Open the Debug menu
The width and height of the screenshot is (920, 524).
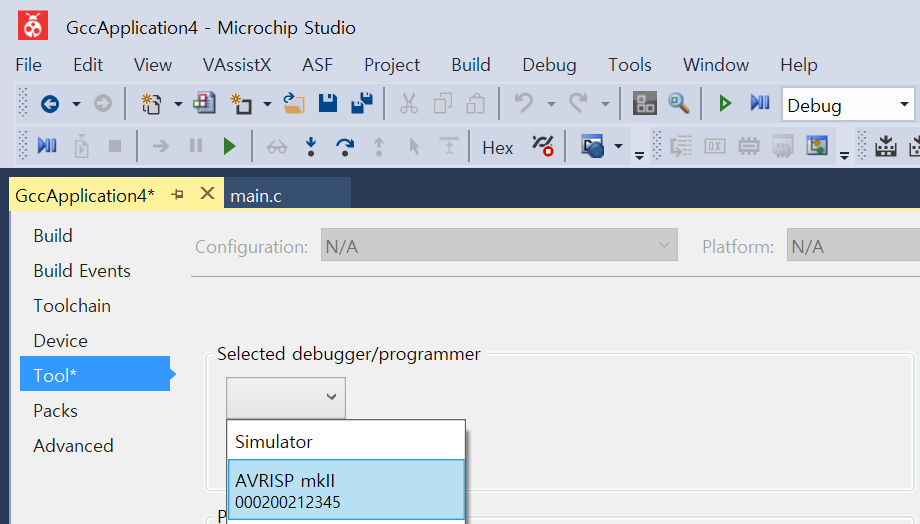click(x=549, y=65)
